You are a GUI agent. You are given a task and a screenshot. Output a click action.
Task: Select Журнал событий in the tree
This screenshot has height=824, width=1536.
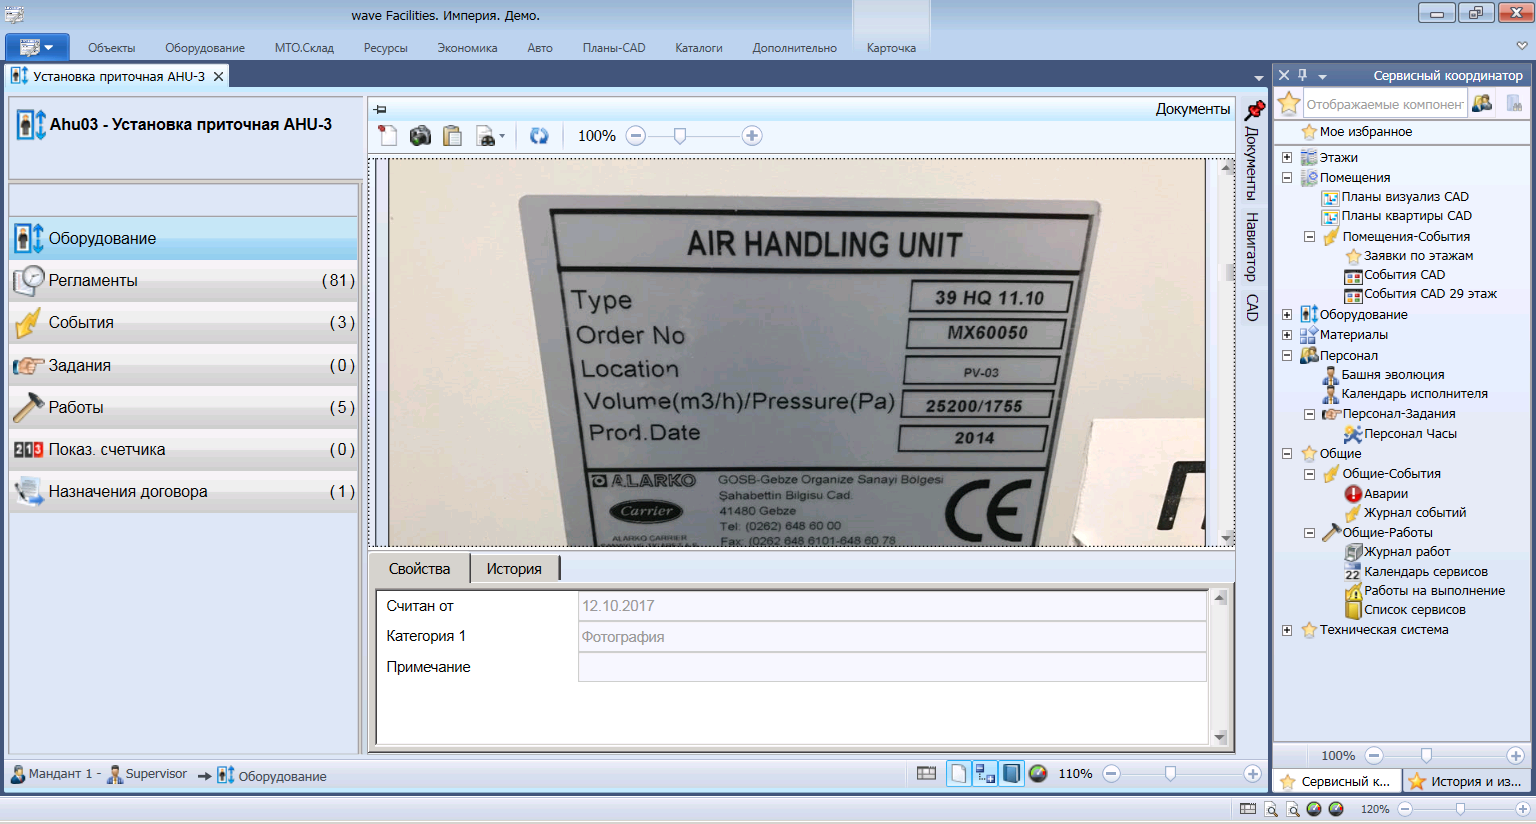pos(1415,513)
